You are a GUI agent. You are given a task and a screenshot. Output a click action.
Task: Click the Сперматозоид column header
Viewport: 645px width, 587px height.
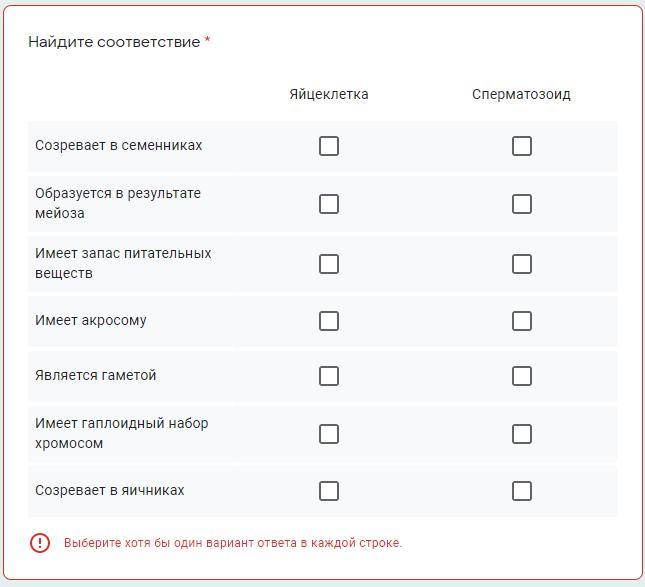pos(521,94)
